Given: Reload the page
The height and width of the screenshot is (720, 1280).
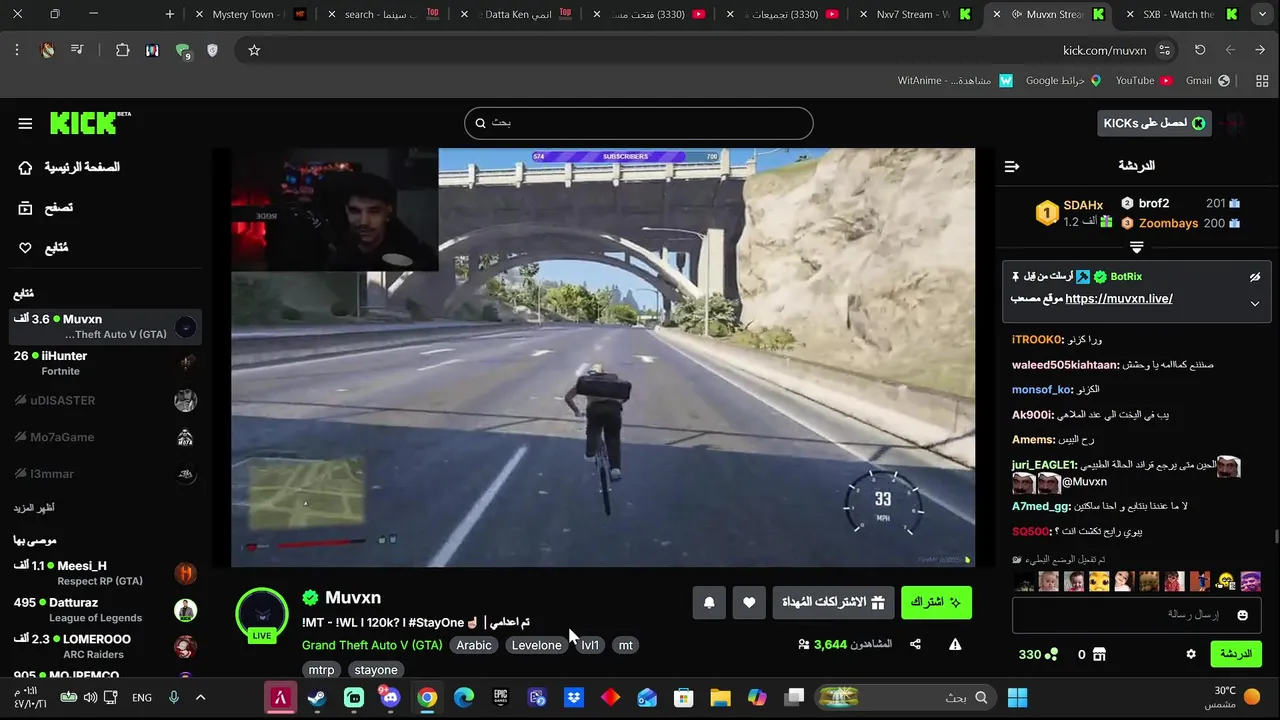Looking at the screenshot, I should (1200, 50).
